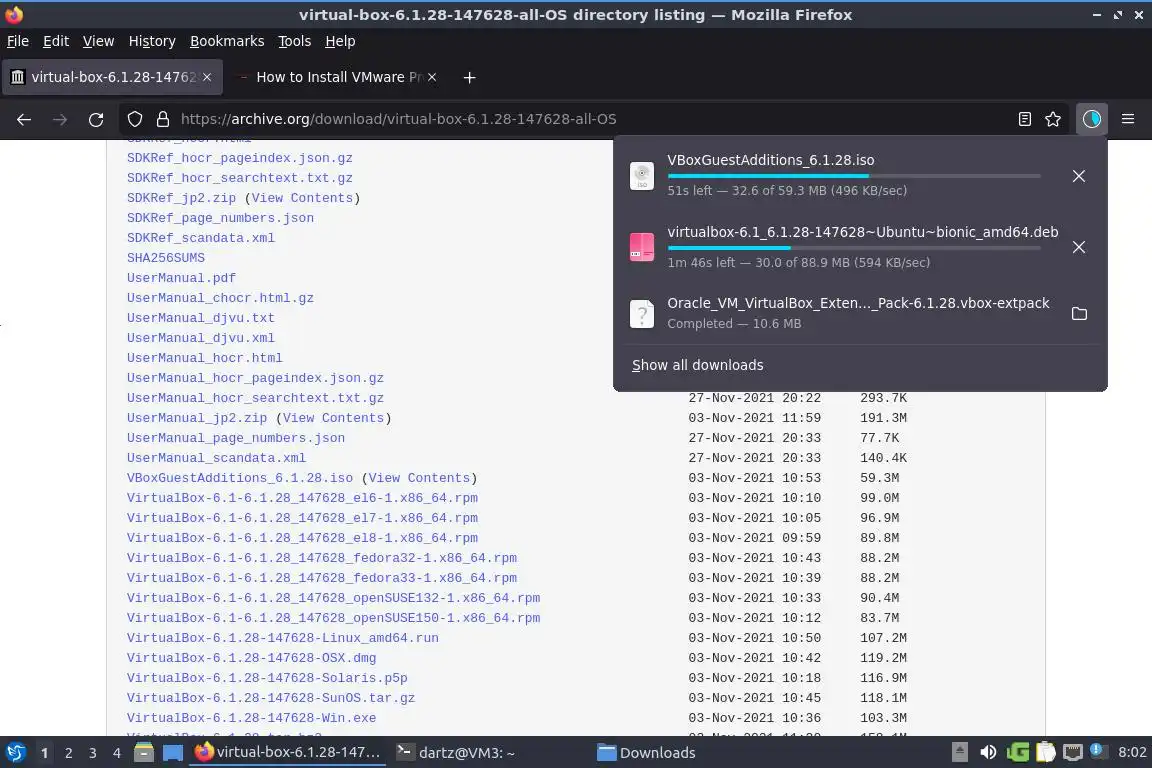Click the VBoxGuestAdditions download progress bar
The height and width of the screenshot is (768, 1152).
click(854, 176)
